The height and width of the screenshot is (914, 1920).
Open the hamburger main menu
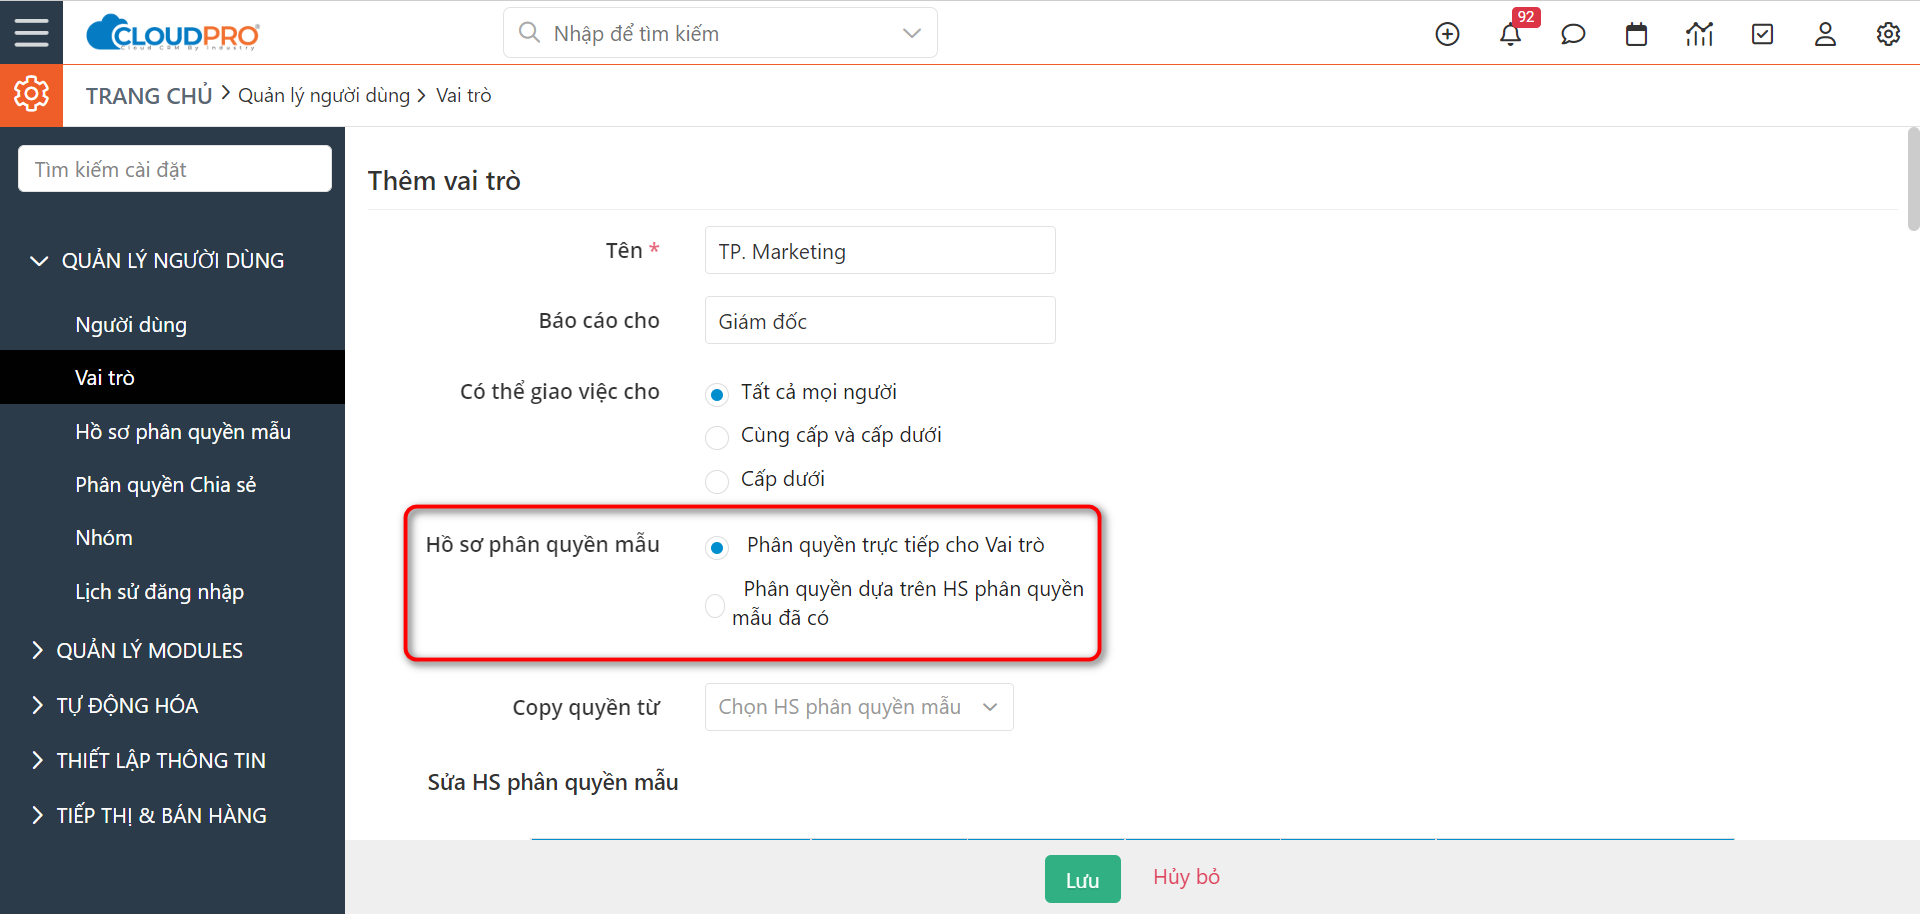[x=31, y=33]
